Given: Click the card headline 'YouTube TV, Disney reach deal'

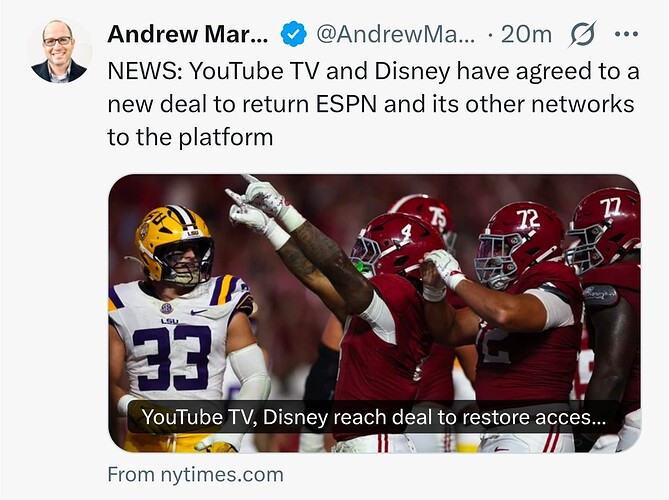Looking at the screenshot, I should [375, 417].
